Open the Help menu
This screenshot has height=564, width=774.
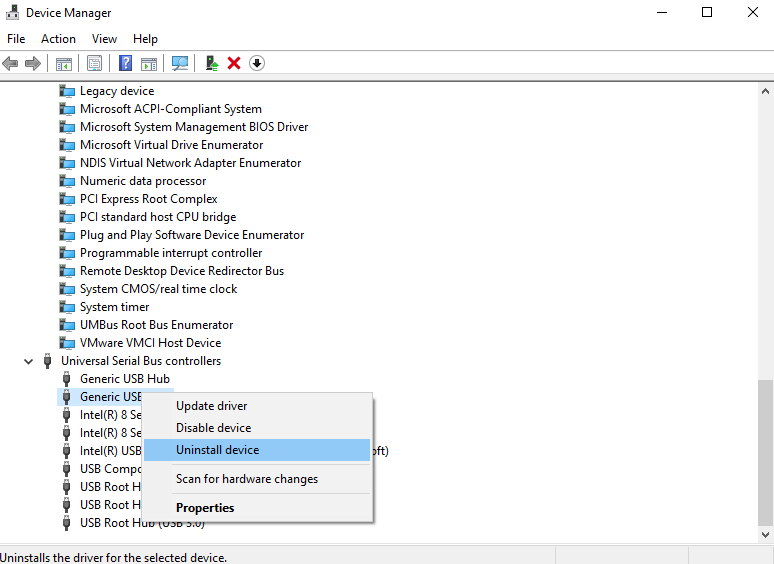[145, 39]
